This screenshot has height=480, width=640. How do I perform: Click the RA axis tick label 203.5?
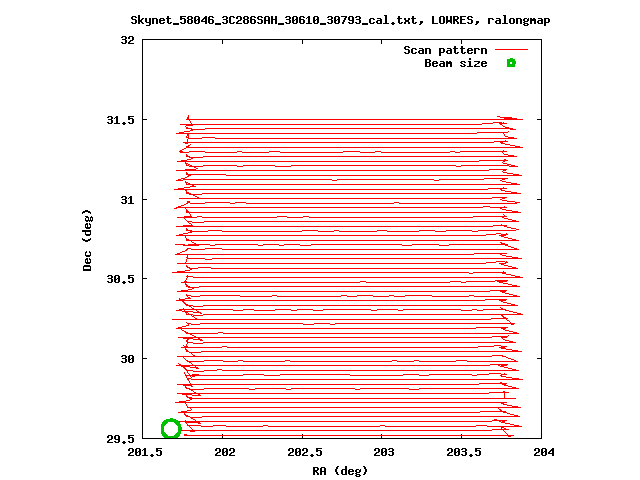pyautogui.click(x=464, y=452)
